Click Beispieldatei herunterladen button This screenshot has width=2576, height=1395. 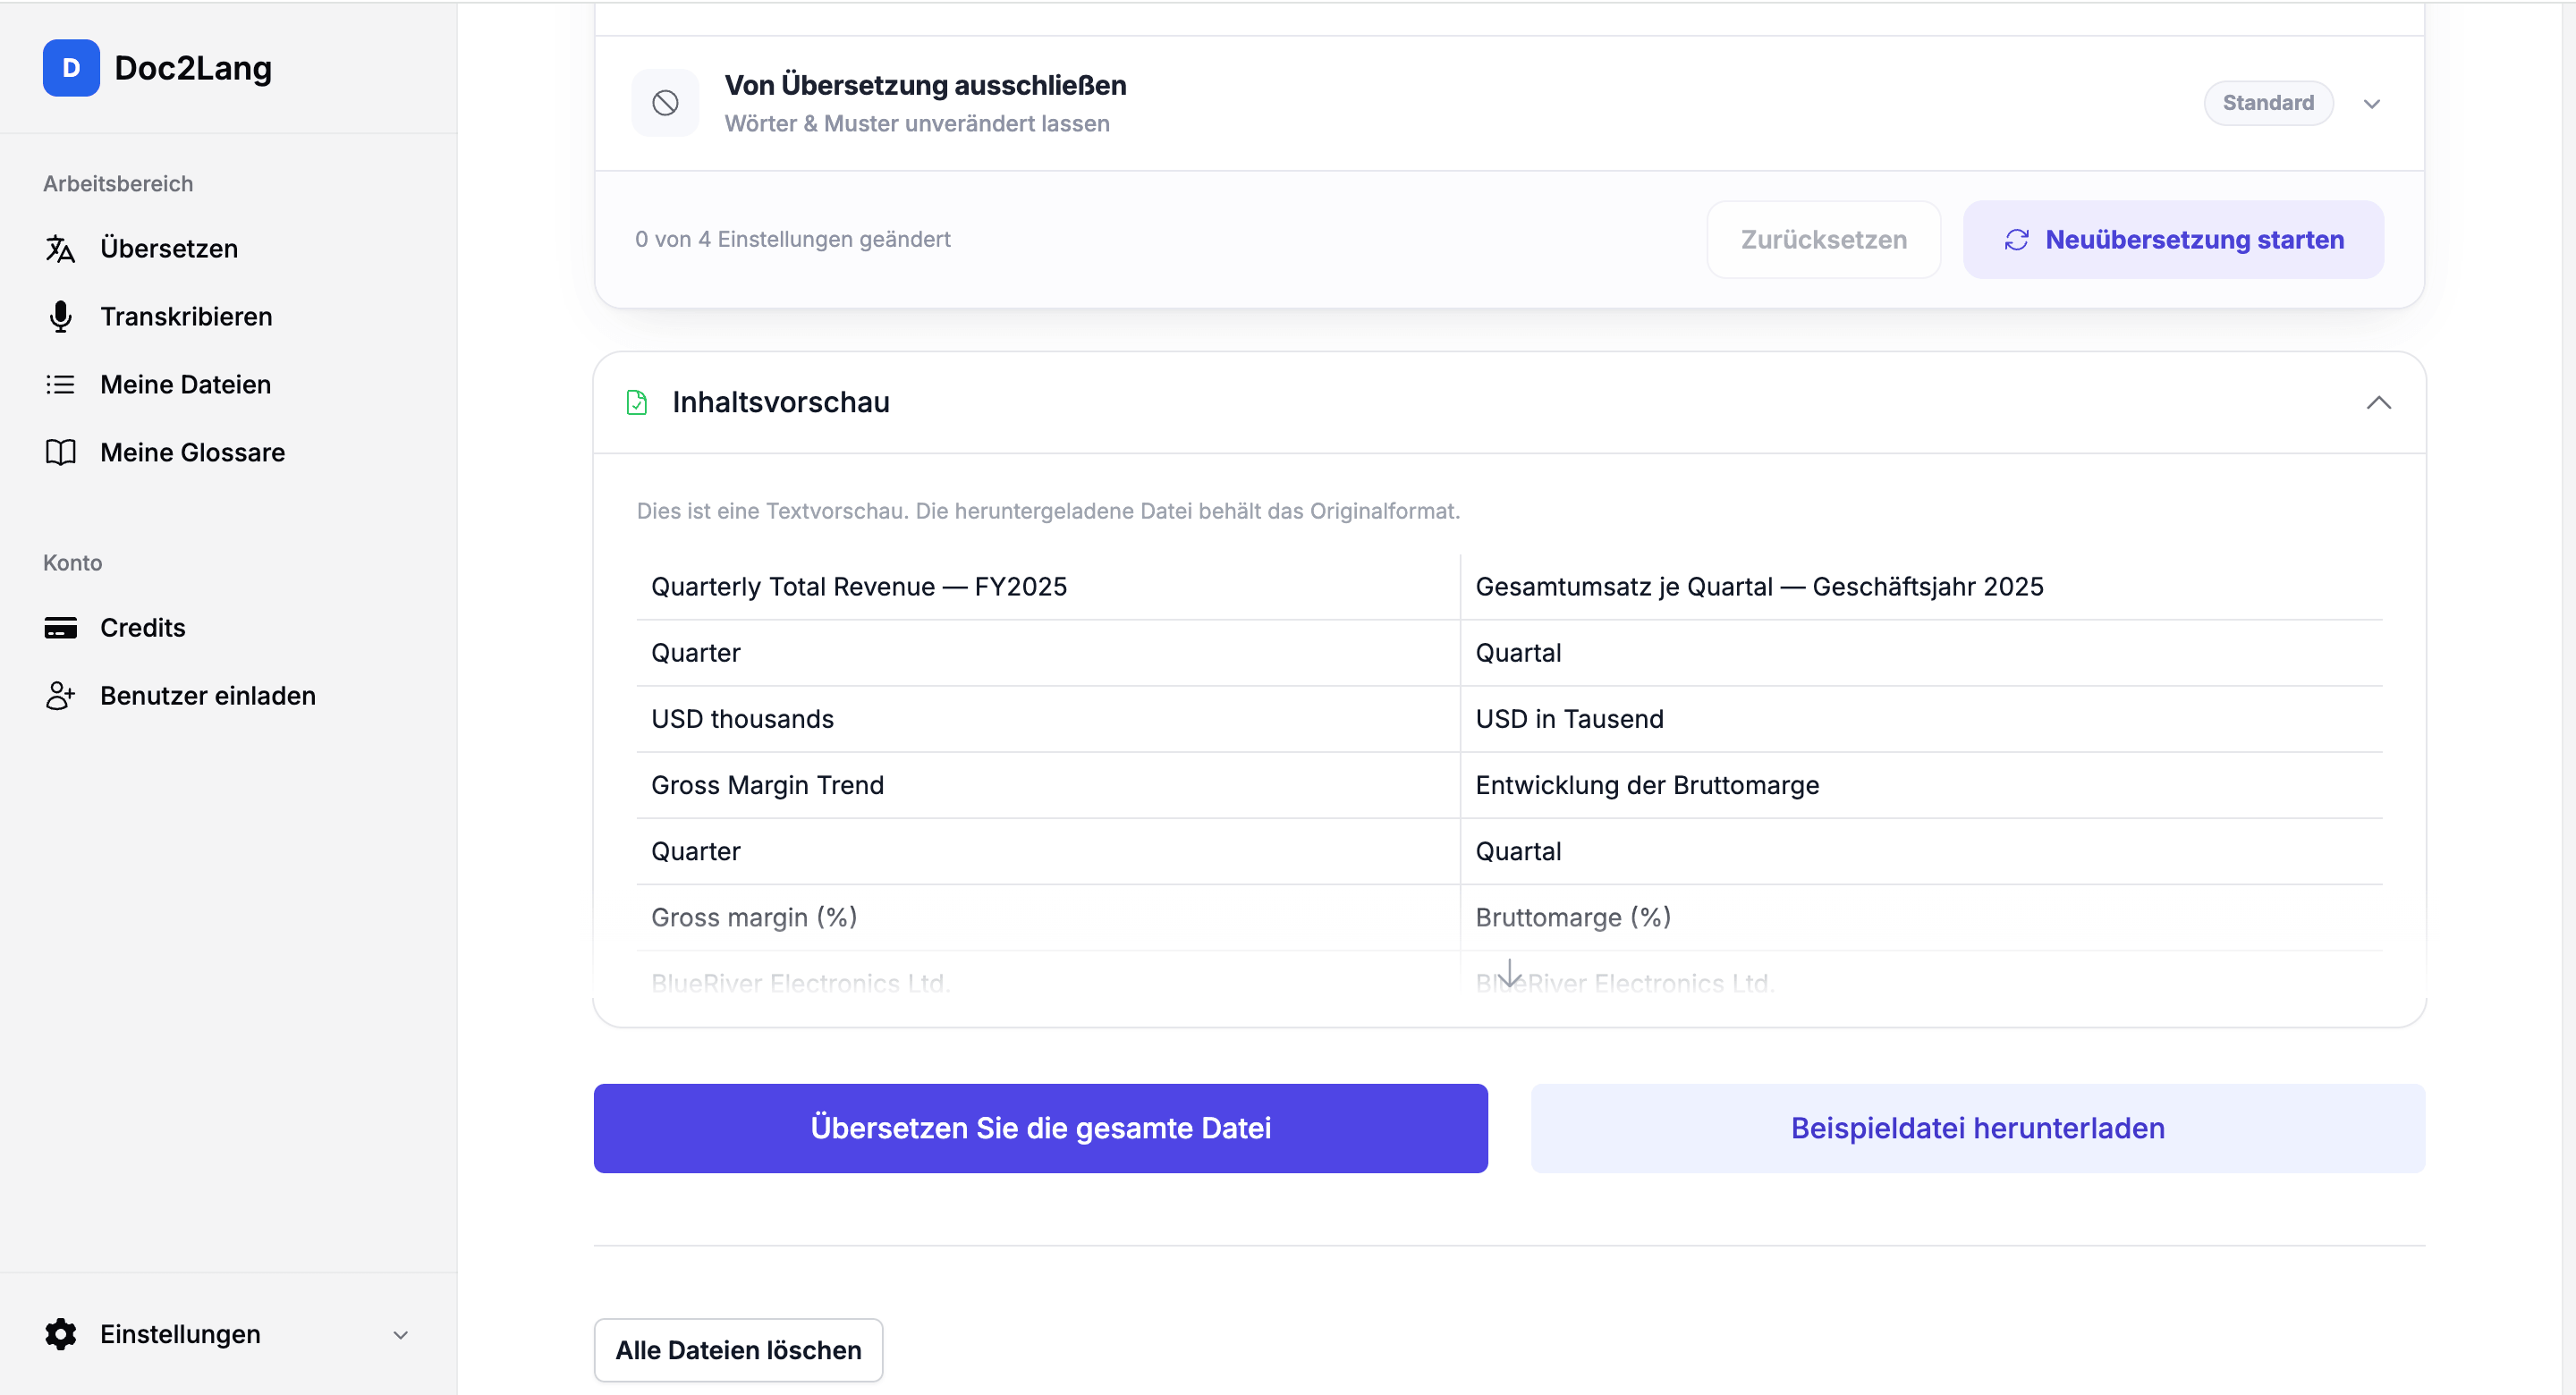(x=1977, y=1128)
